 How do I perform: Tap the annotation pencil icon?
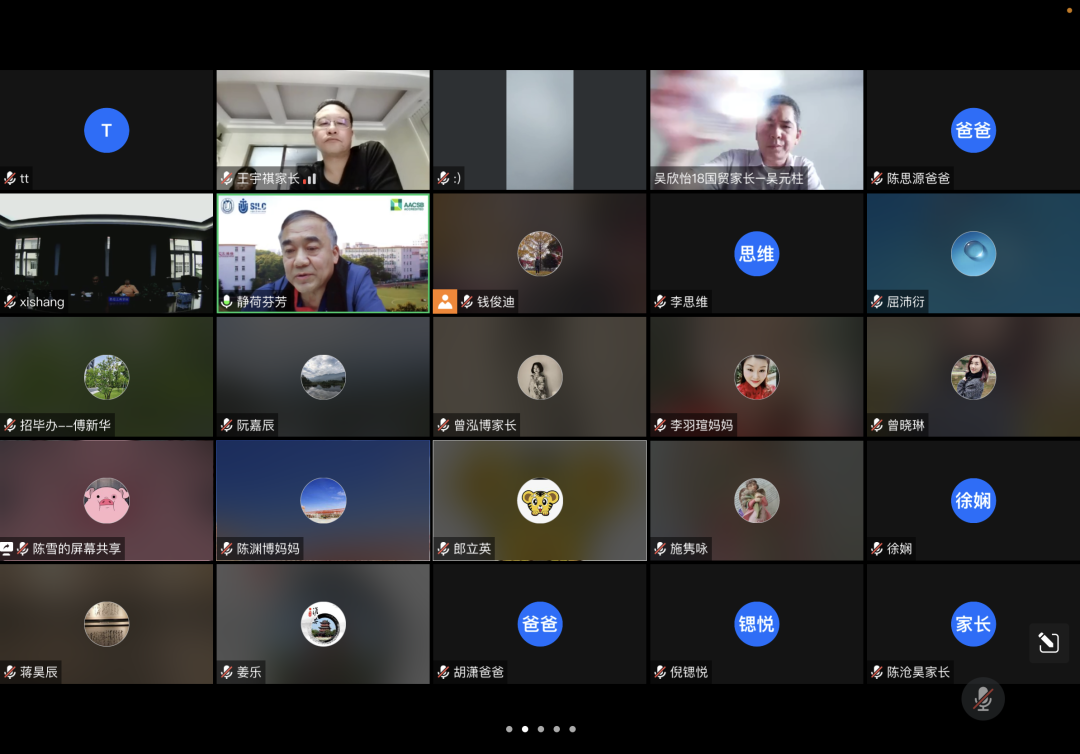point(1048,643)
